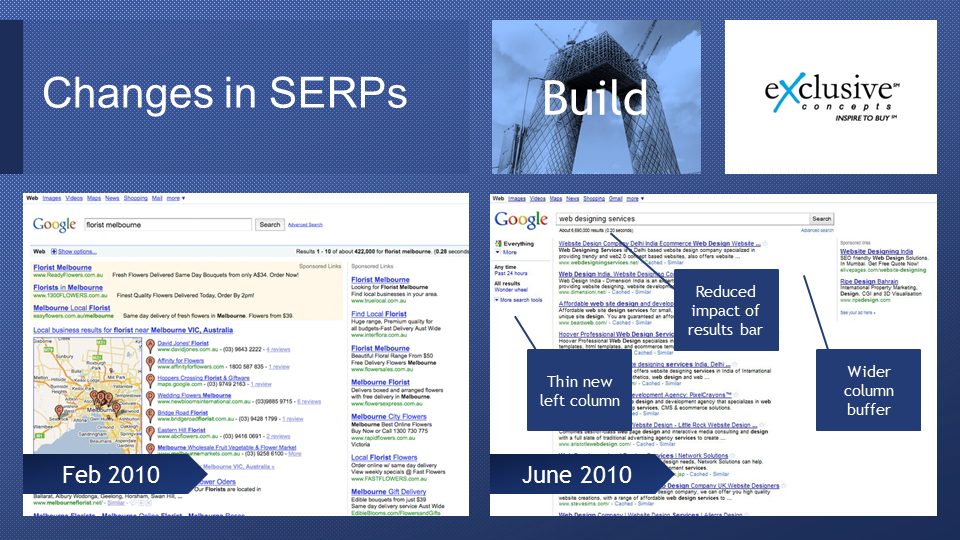Expand 'More' under Everything in sidebar
This screenshot has height=540, width=960.
pyautogui.click(x=507, y=252)
